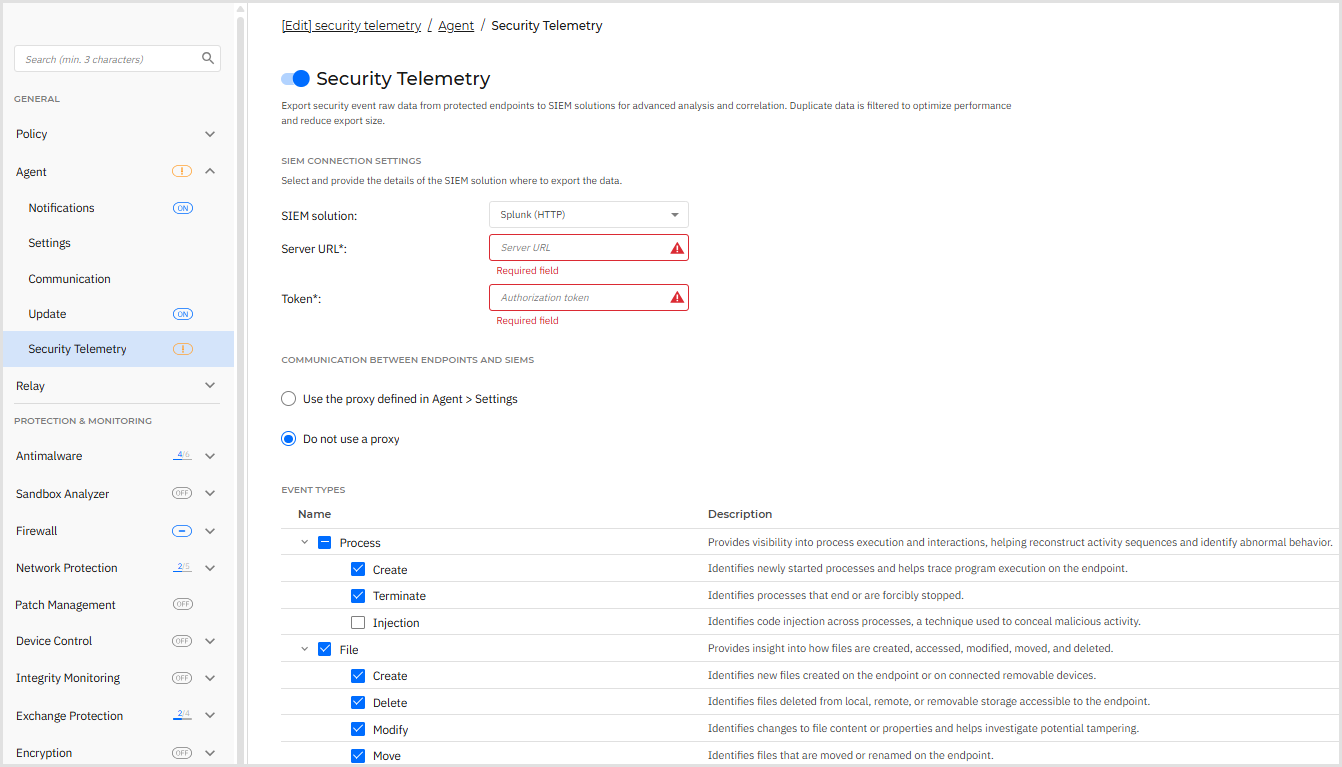Click the warning icon in Server URL field
The height and width of the screenshot is (767, 1342).
click(x=677, y=248)
